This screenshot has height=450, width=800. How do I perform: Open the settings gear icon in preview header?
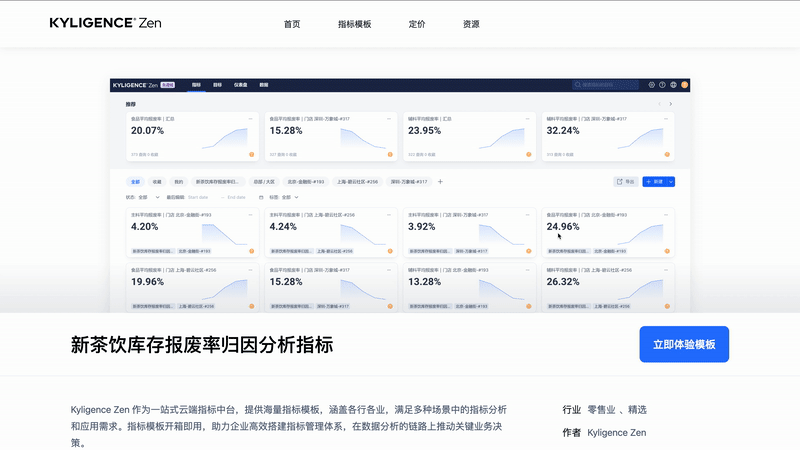coord(652,85)
